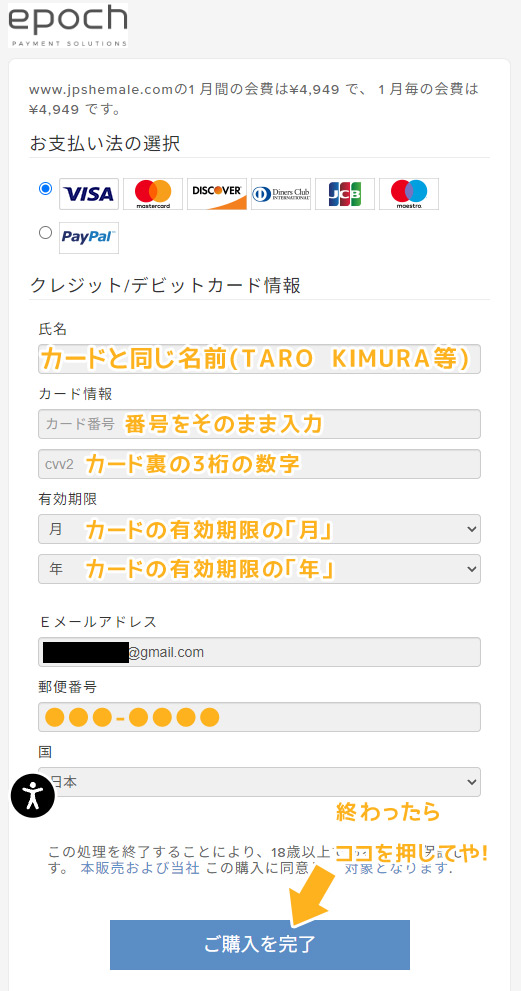Screen dimensions: 521x991
Task: Focus the postal code field
Action: 259,717
